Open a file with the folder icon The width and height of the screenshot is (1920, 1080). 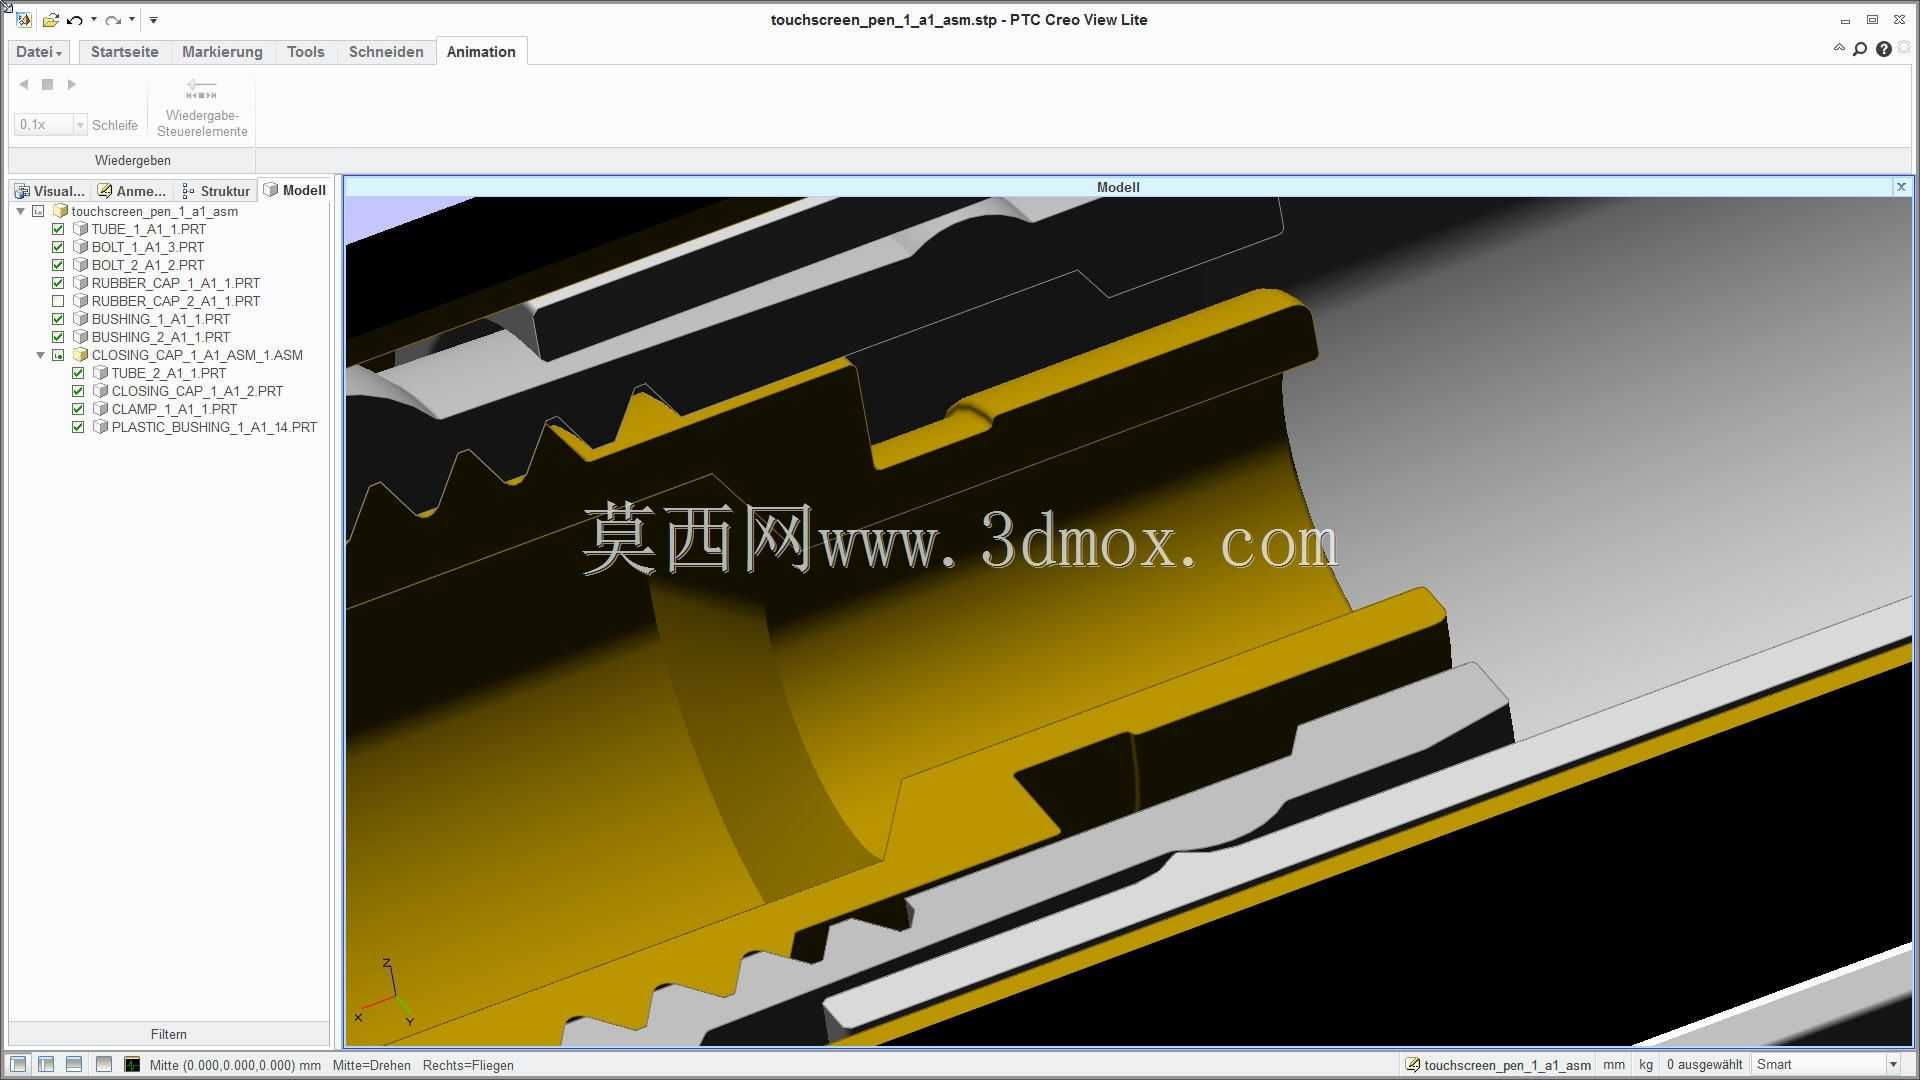click(x=50, y=20)
